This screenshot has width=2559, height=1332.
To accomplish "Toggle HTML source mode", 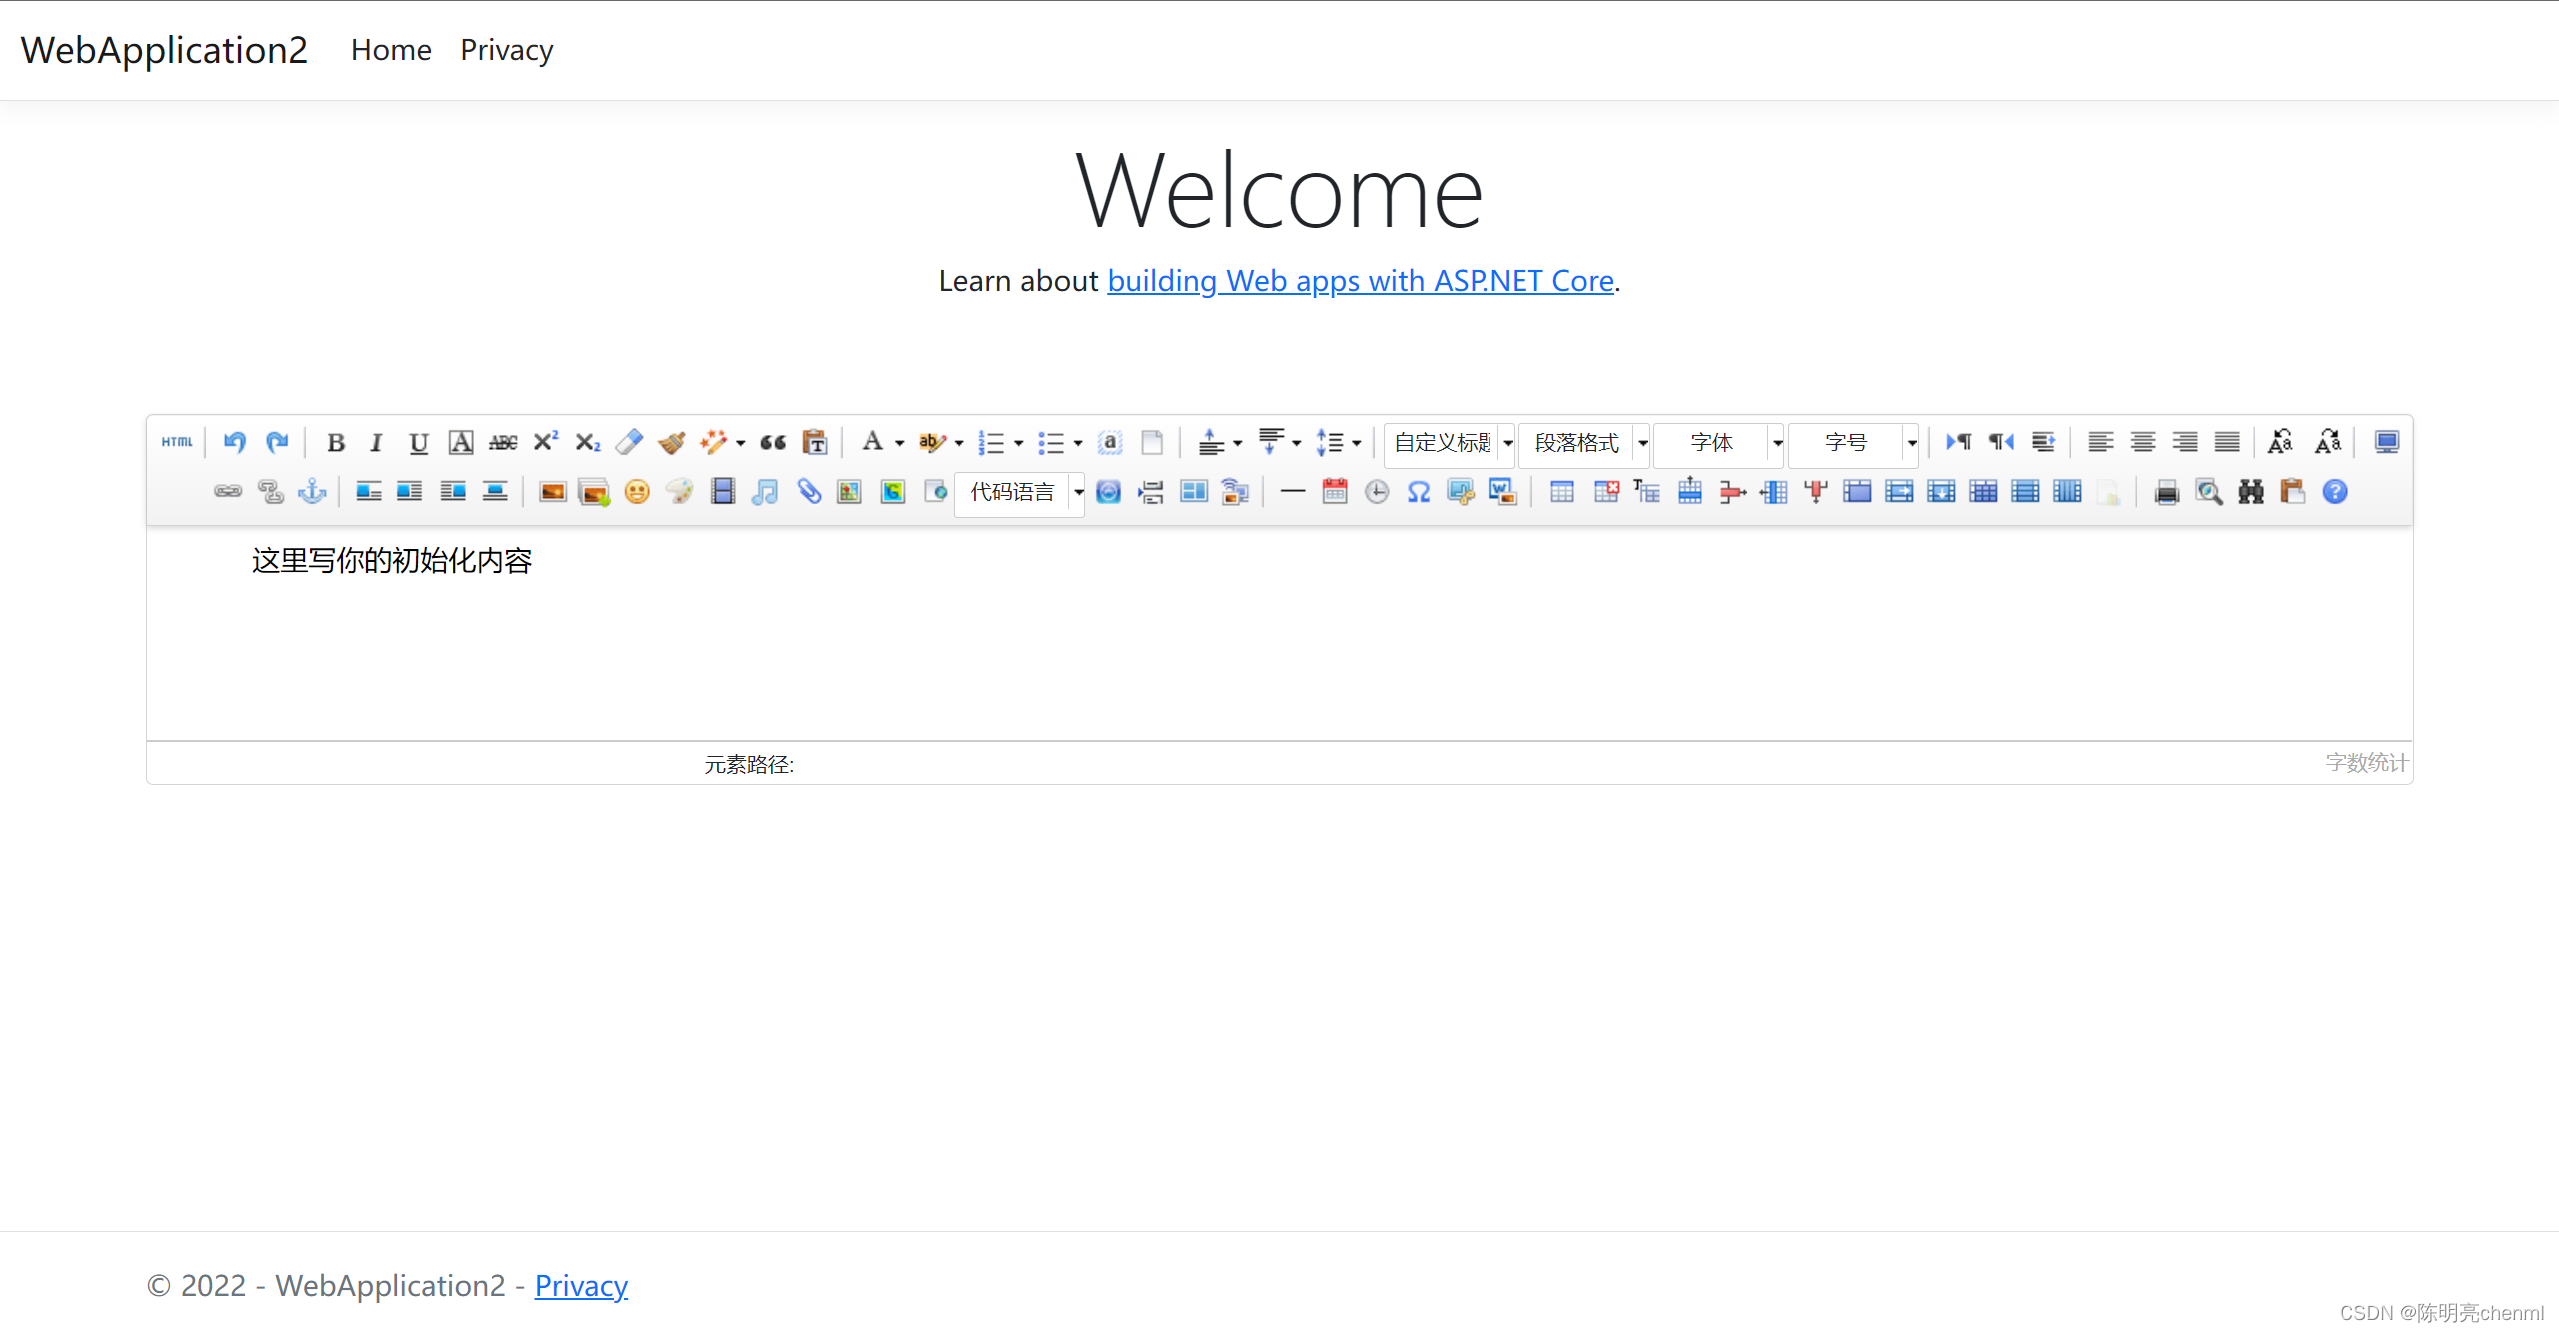I will pos(177,442).
